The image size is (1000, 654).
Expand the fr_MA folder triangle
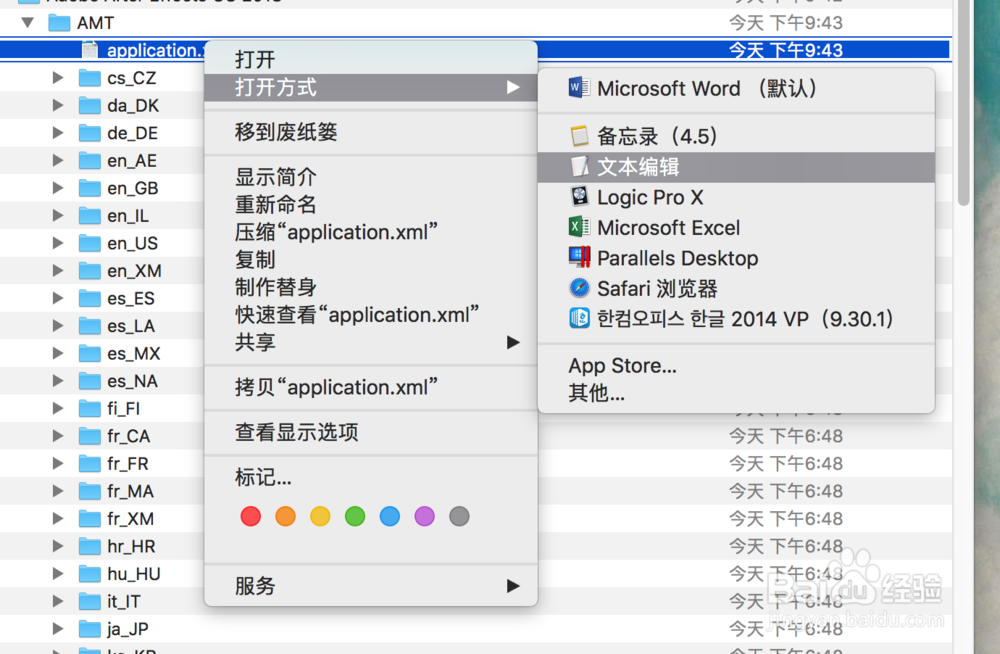pos(58,491)
